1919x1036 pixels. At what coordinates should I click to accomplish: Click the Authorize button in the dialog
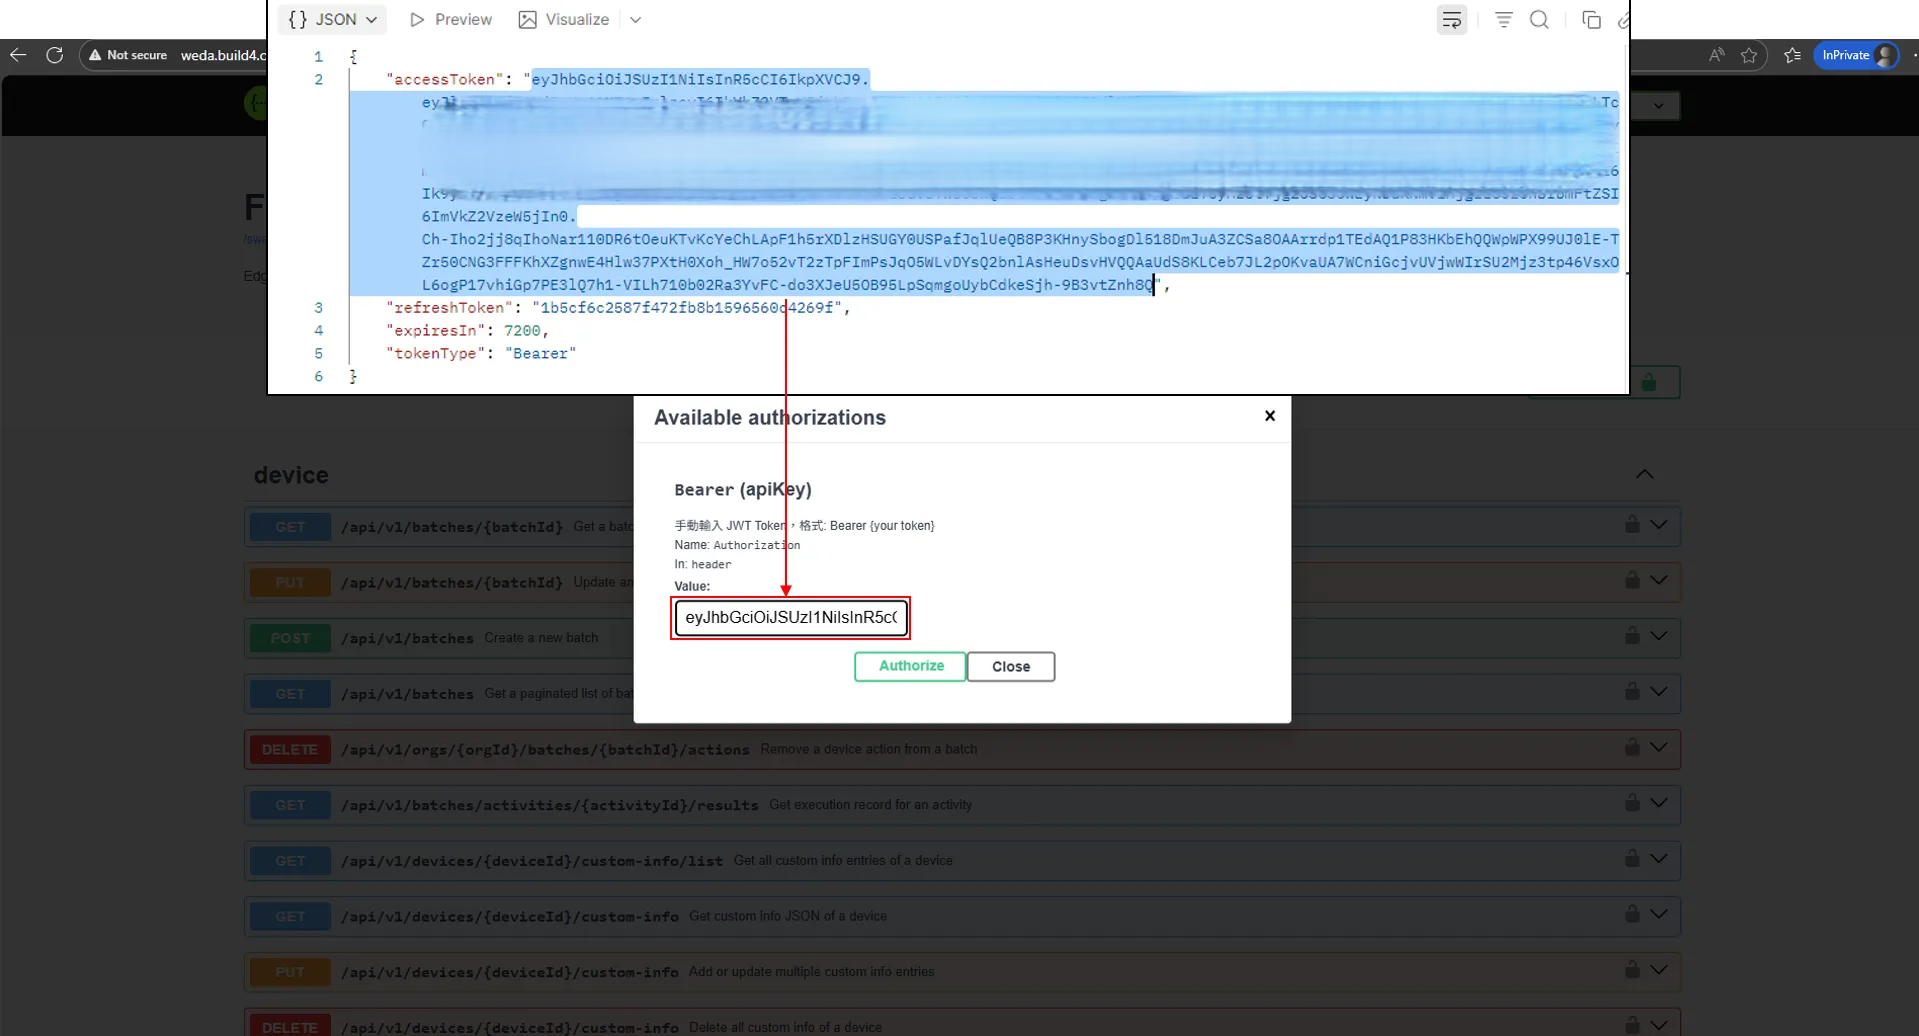[909, 666]
